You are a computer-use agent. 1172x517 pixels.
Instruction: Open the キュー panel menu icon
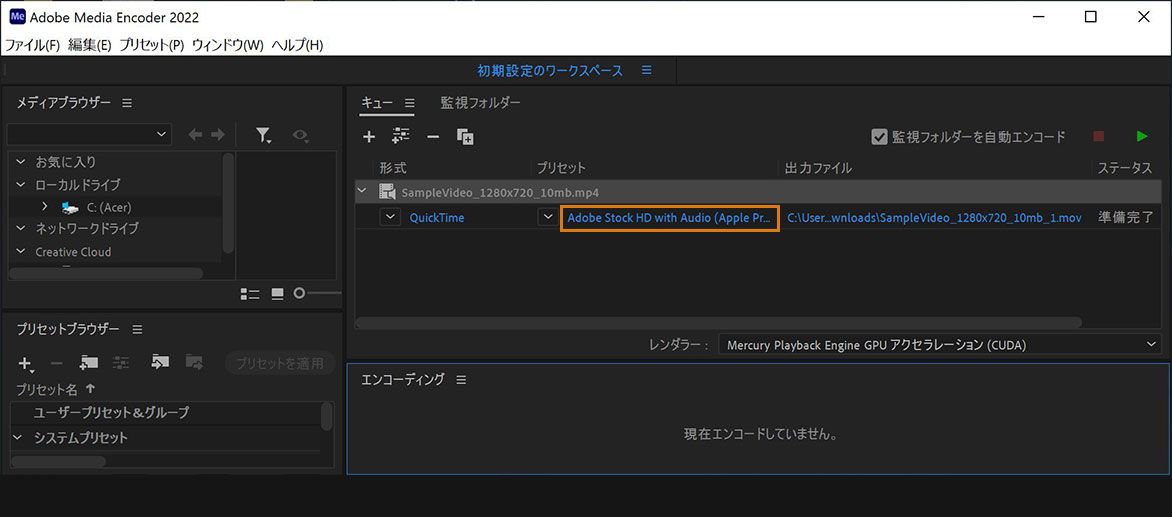(x=410, y=103)
